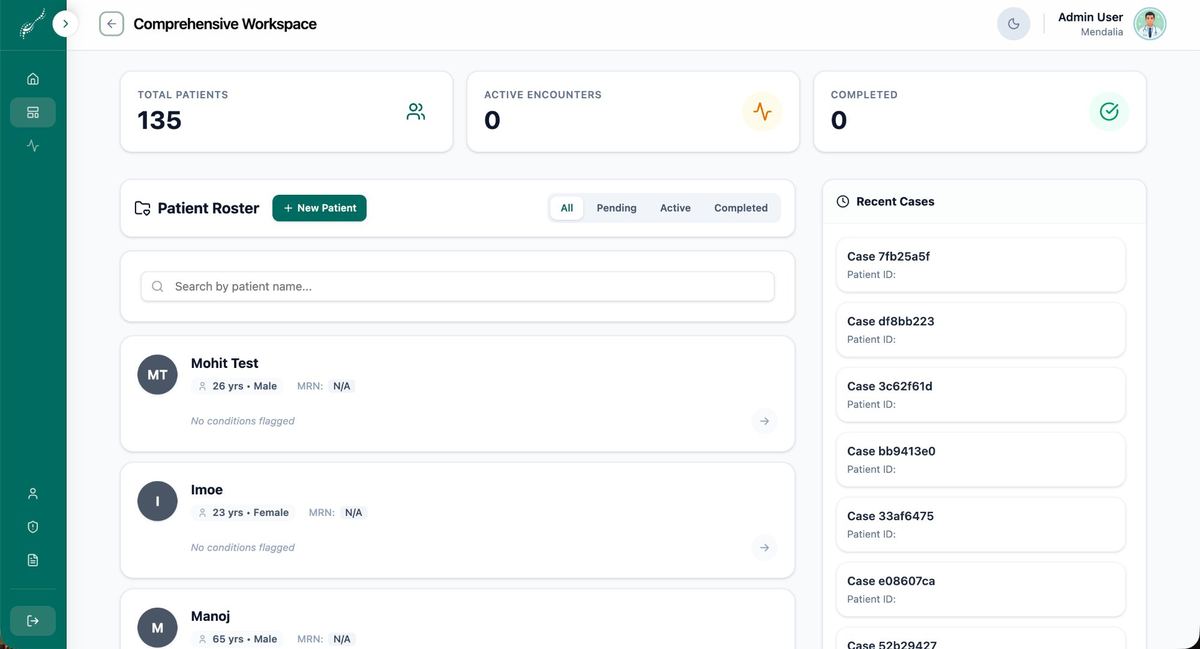Open Case 3c62f61d in Recent Cases
Image resolution: width=1200 pixels, height=649 pixels.
[980, 395]
